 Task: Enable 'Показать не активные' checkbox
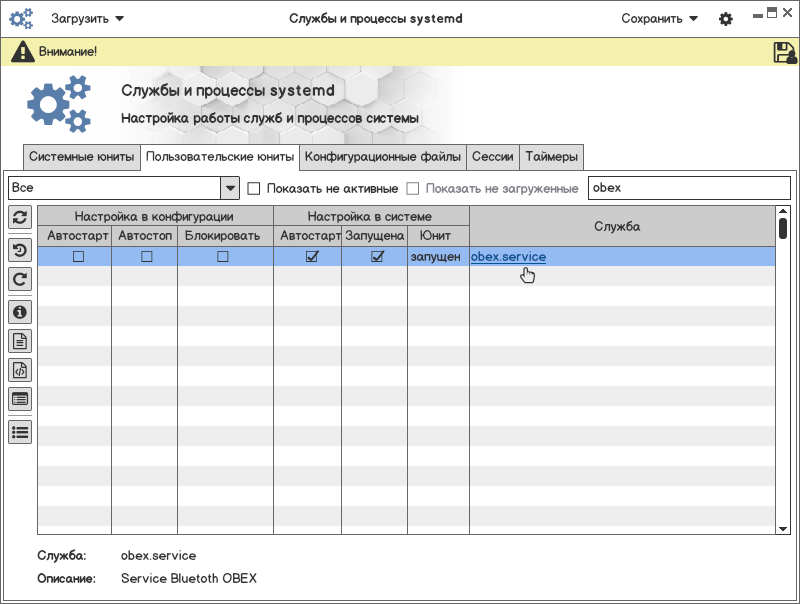[254, 189]
